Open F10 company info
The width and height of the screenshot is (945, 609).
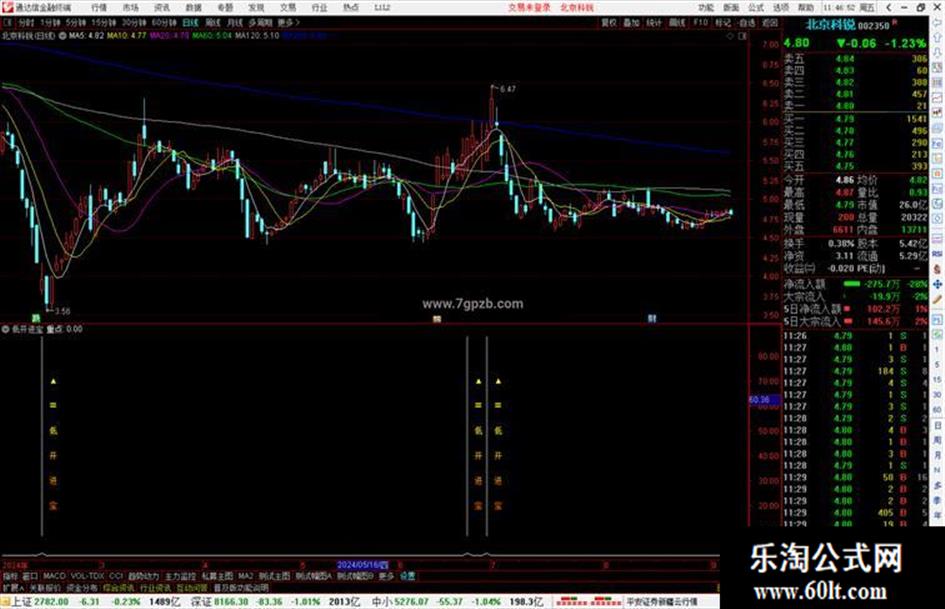(700, 23)
